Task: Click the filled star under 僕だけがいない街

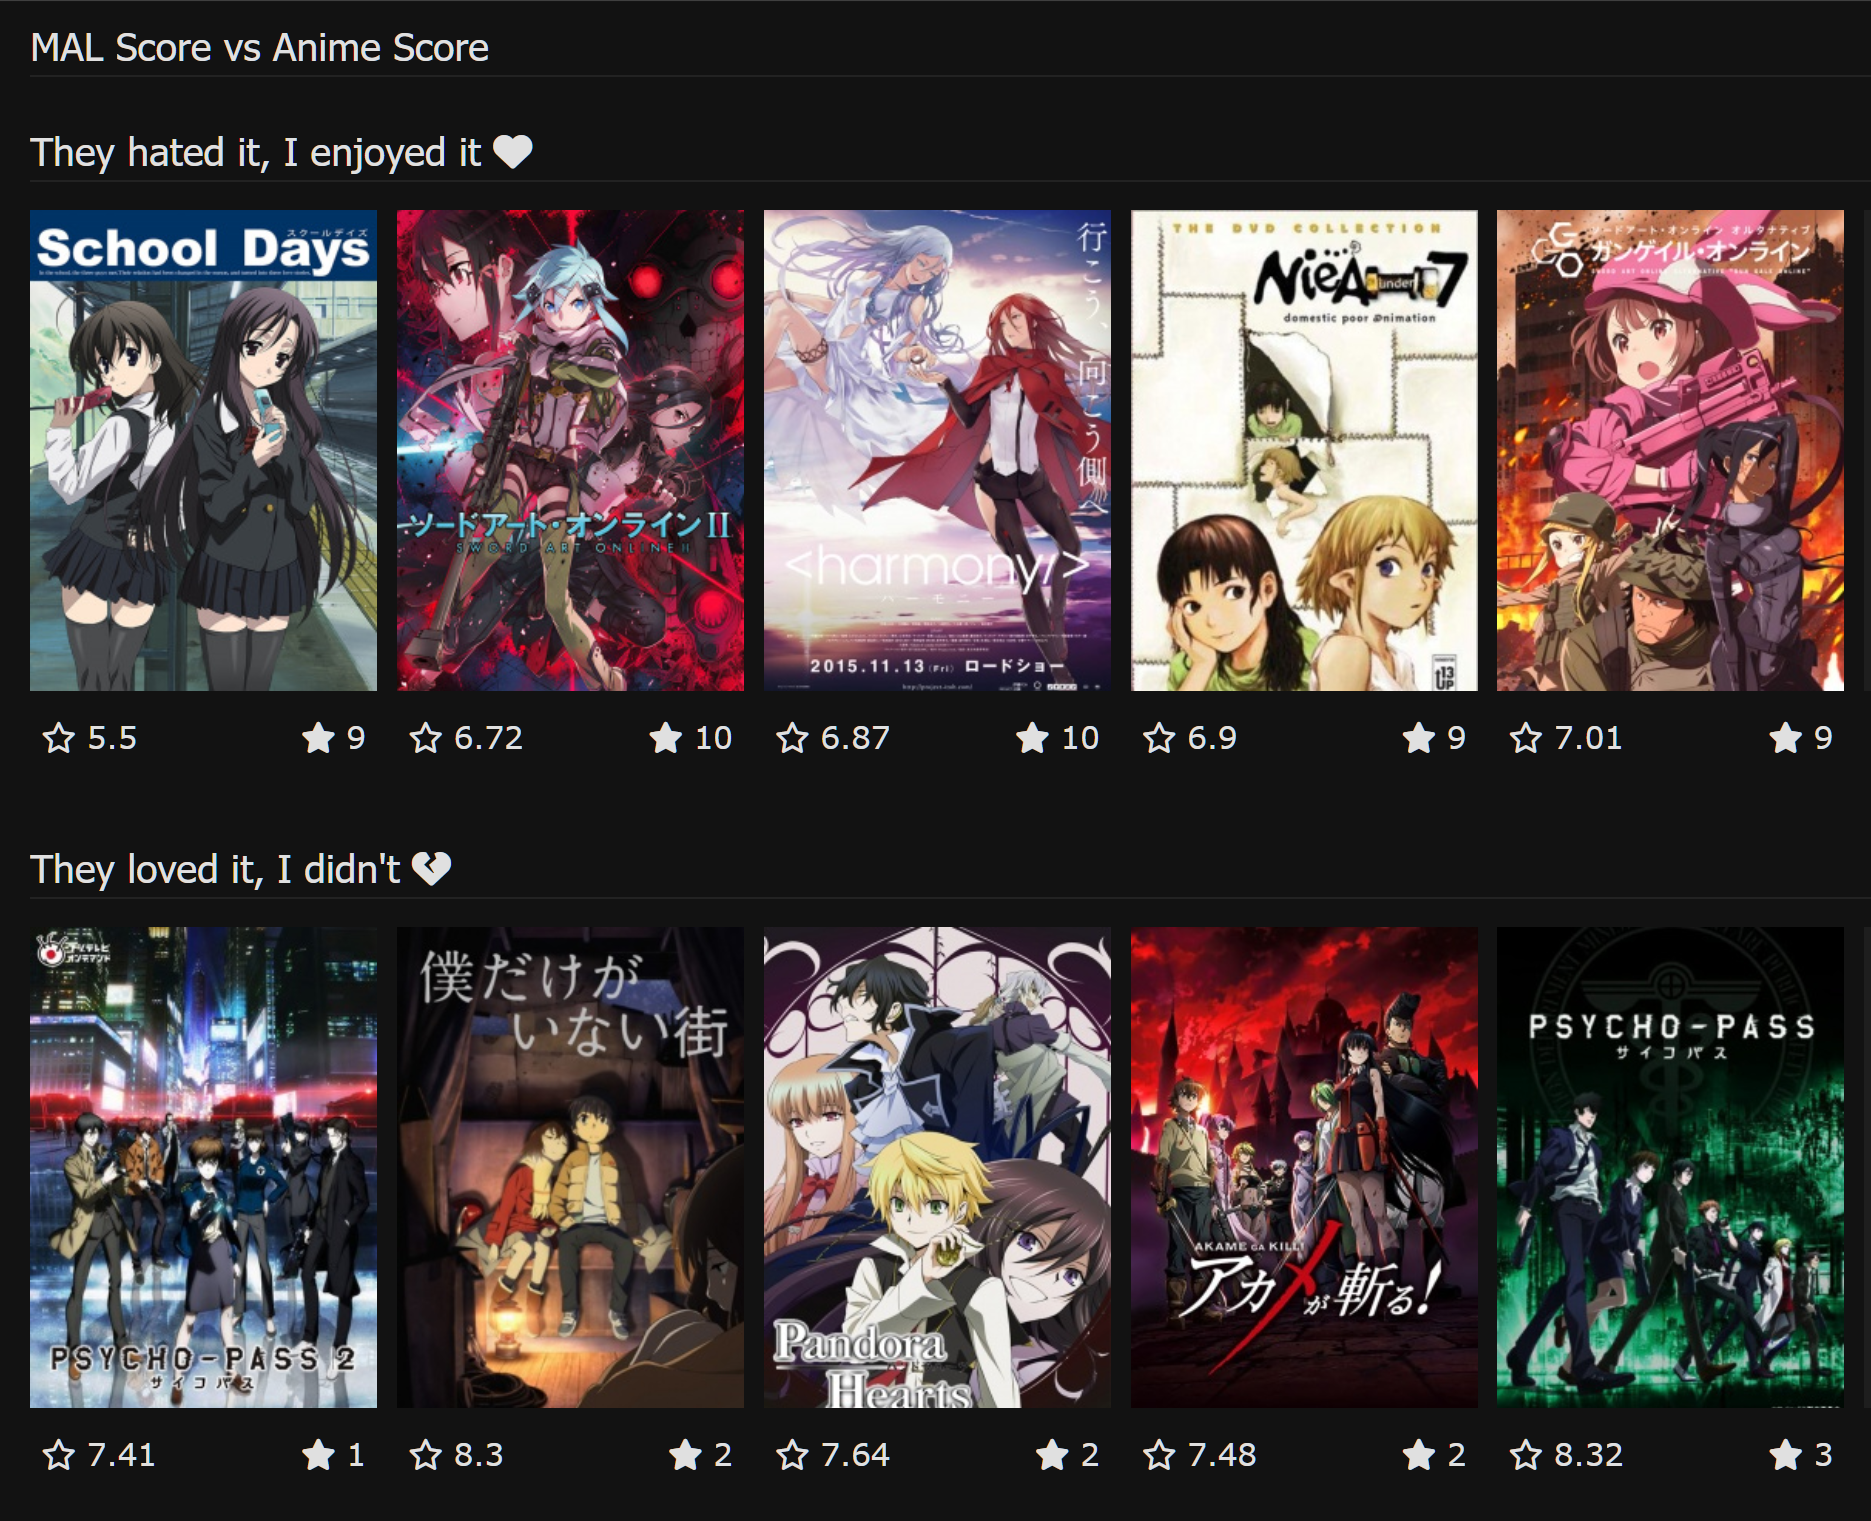Action: click(x=685, y=1455)
